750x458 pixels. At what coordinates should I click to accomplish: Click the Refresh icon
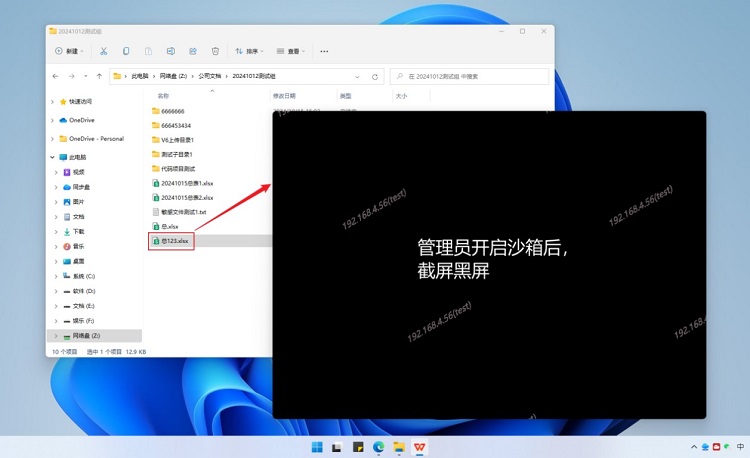point(375,77)
